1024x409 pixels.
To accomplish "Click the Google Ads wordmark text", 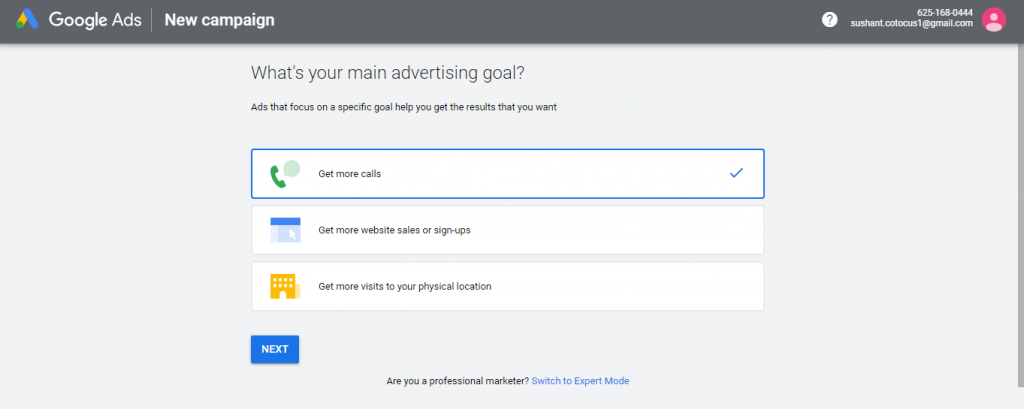I will click(95, 20).
